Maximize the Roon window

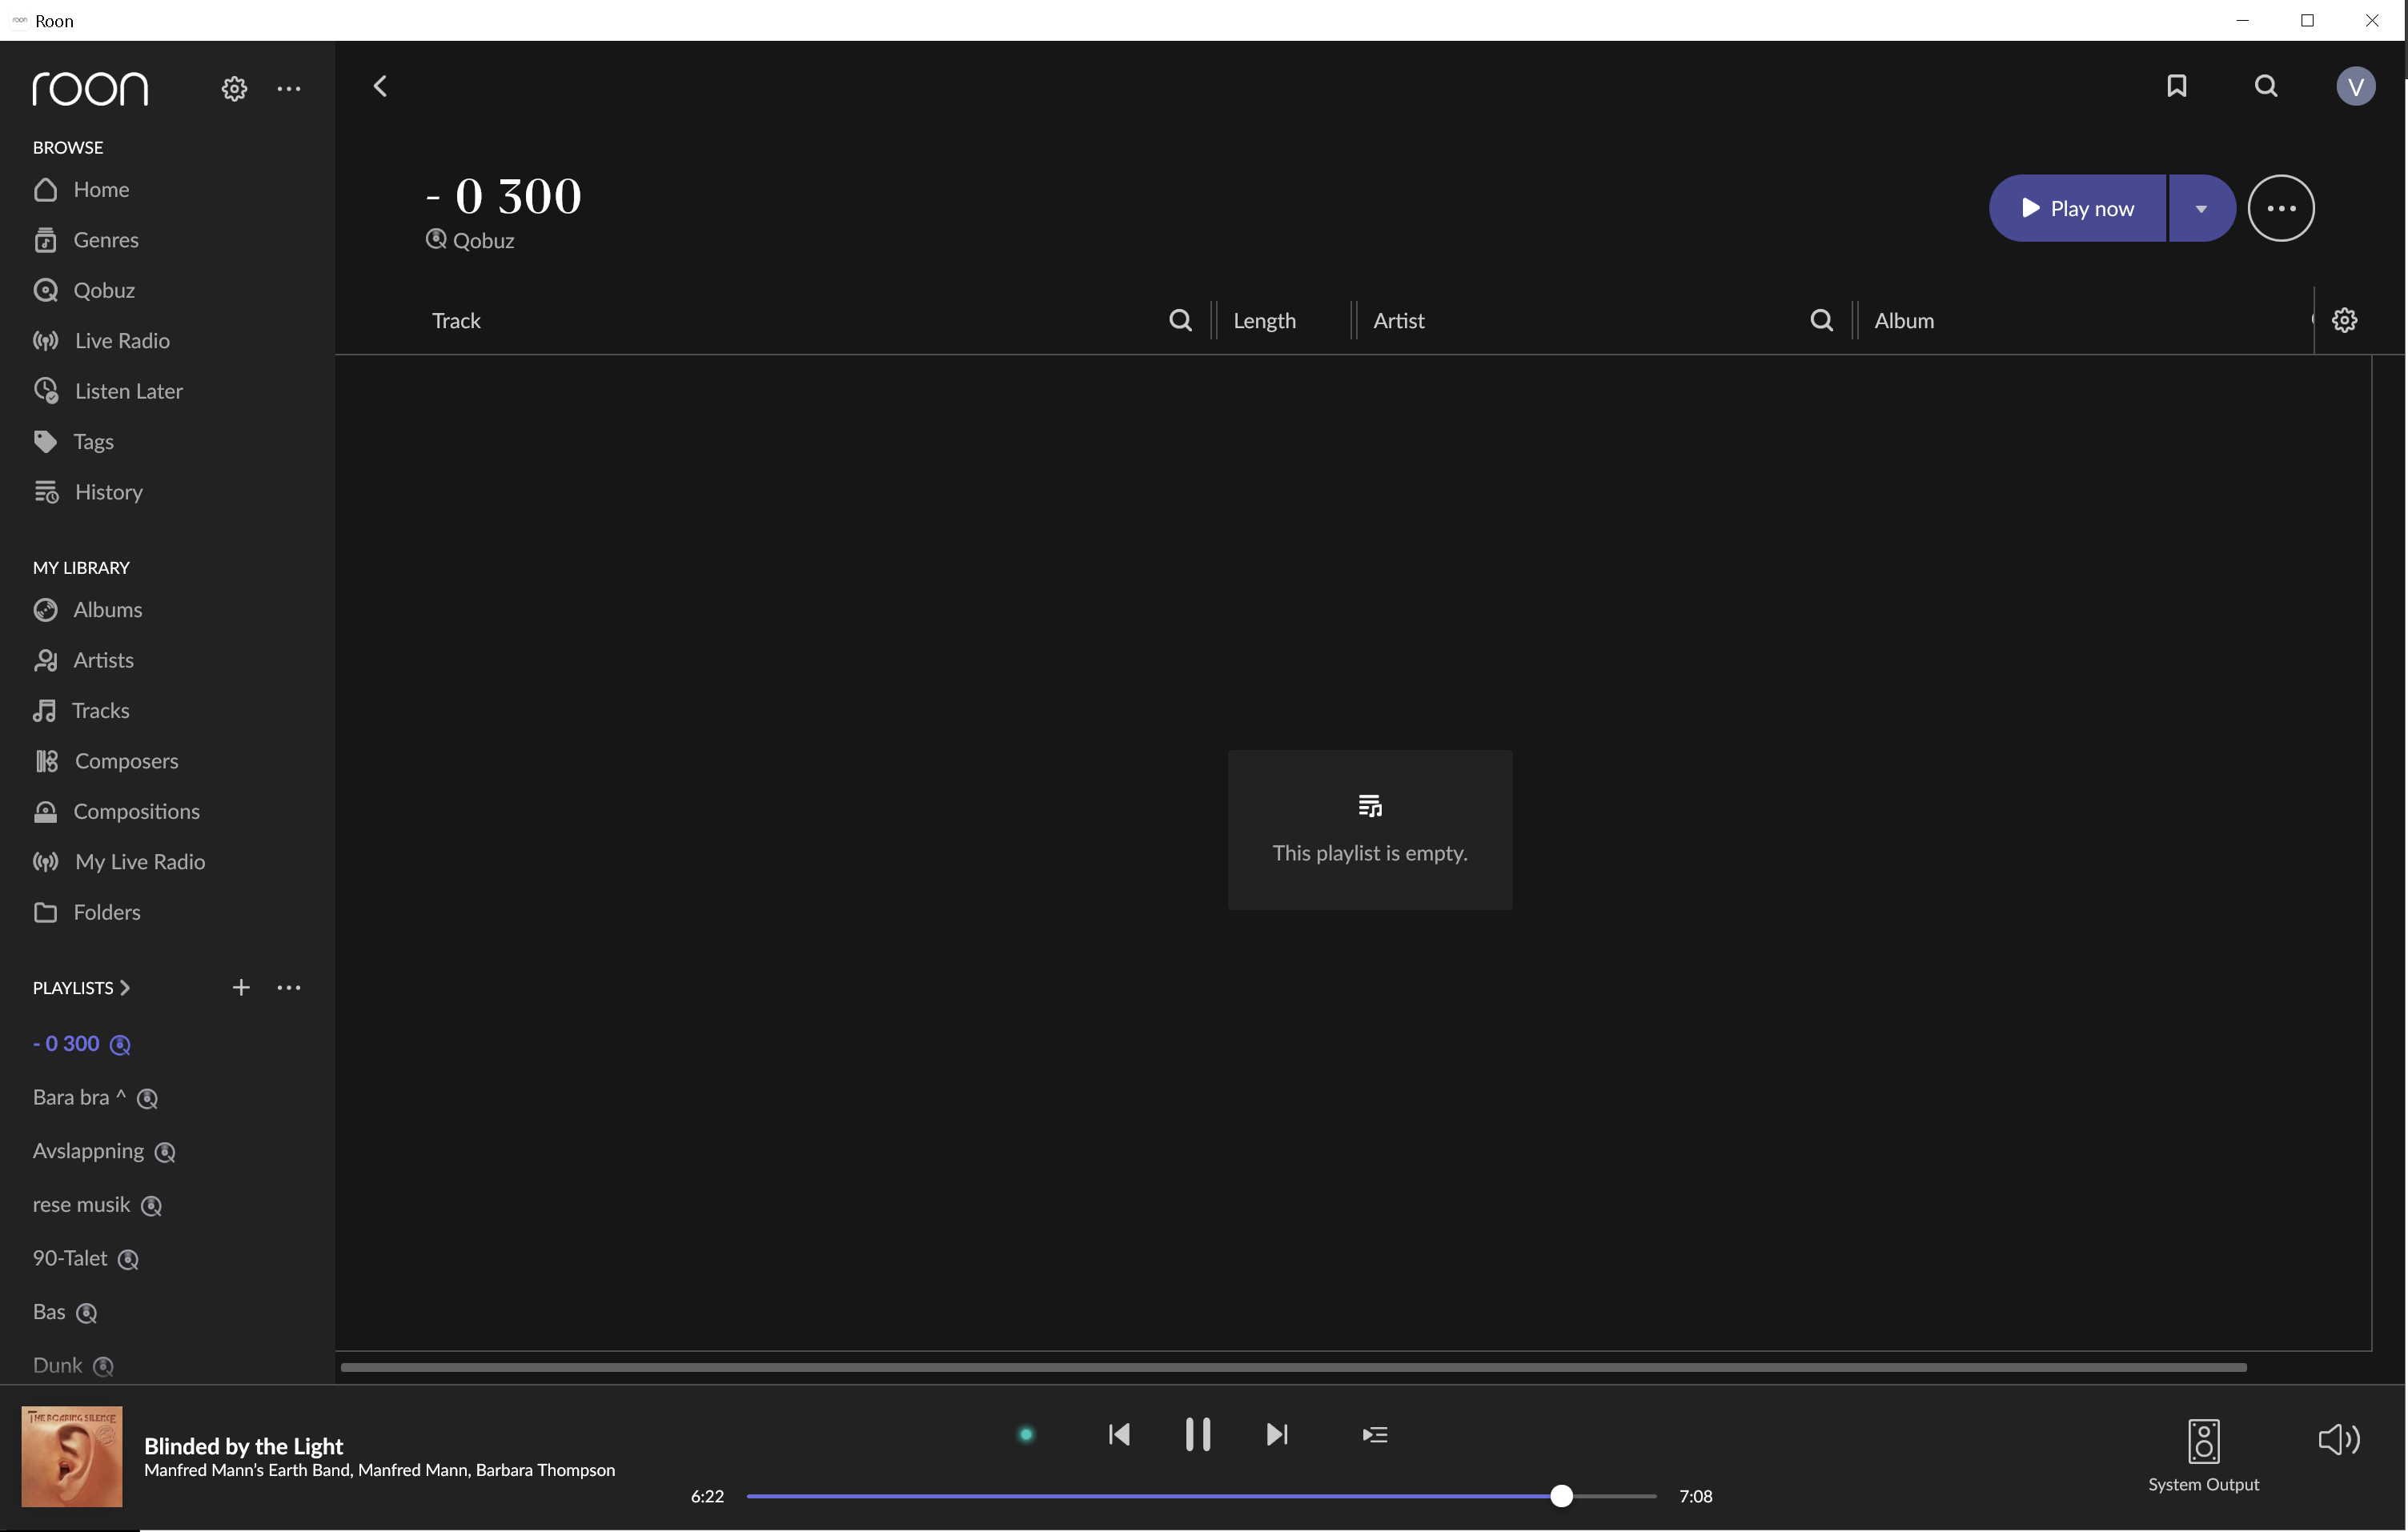[x=2307, y=20]
